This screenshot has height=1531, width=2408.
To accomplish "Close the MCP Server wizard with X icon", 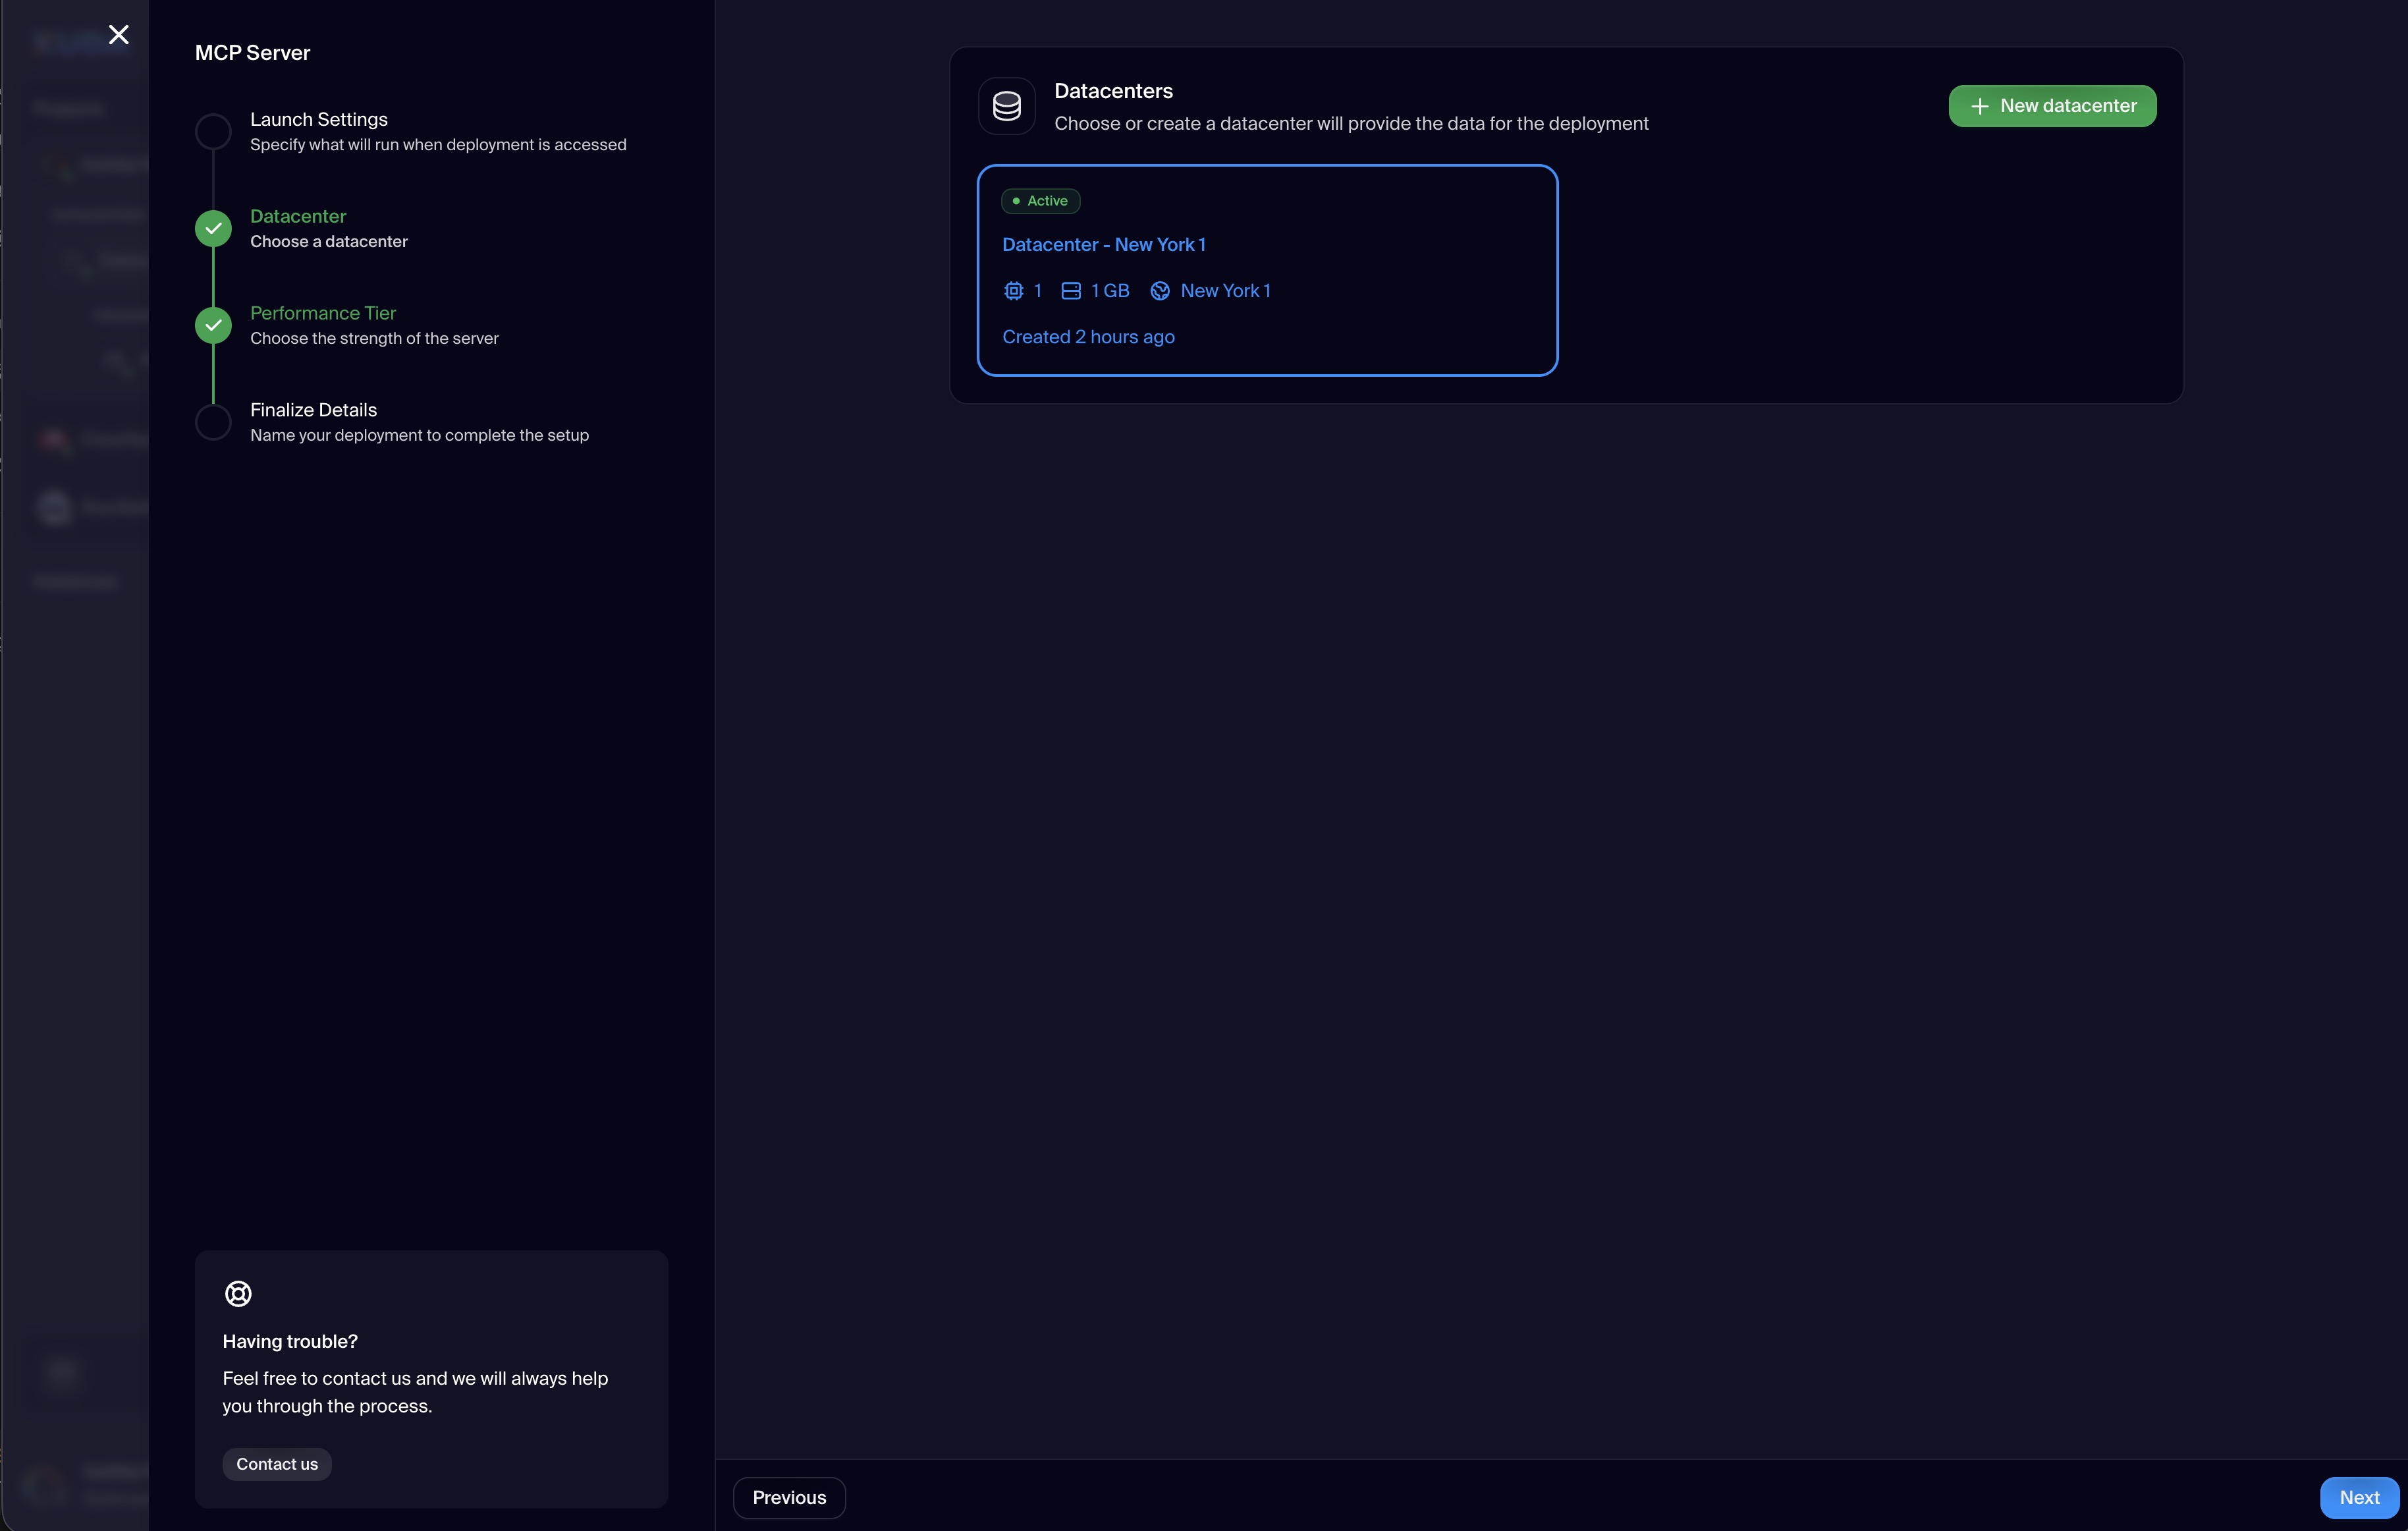I will (118, 35).
